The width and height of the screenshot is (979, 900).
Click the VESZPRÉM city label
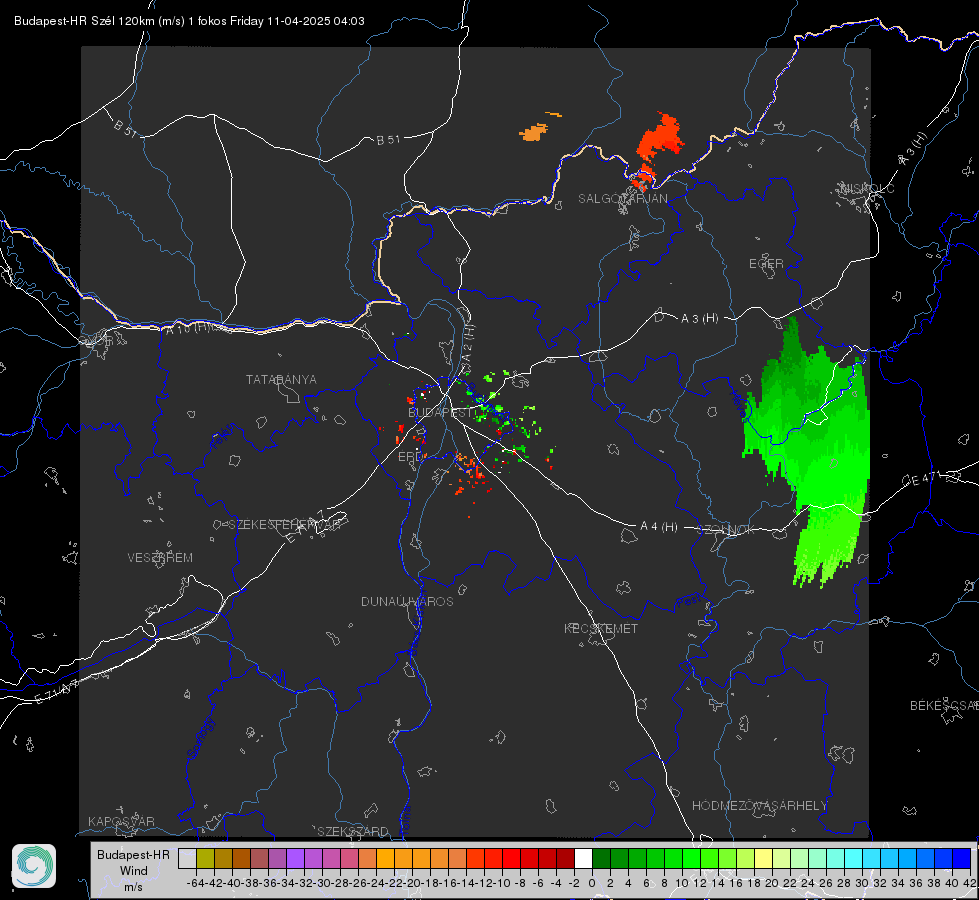pos(160,558)
